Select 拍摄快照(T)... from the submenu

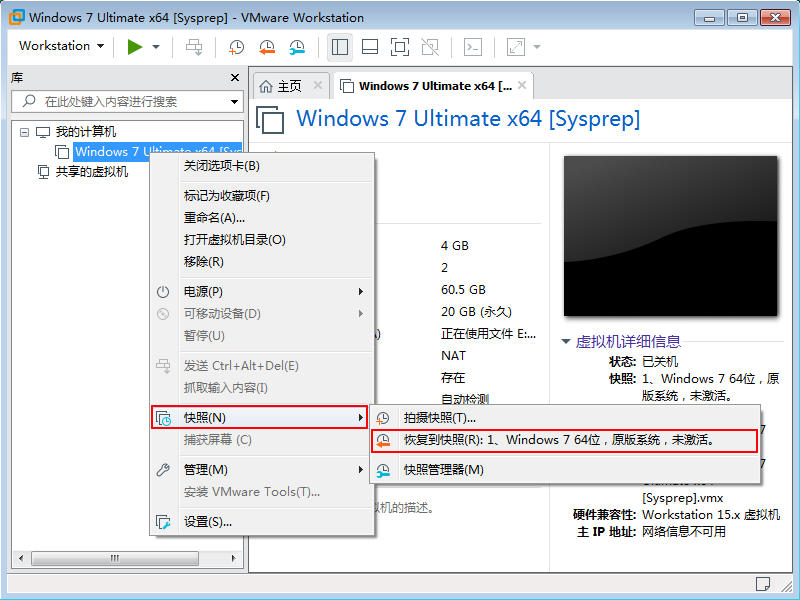pos(439,417)
